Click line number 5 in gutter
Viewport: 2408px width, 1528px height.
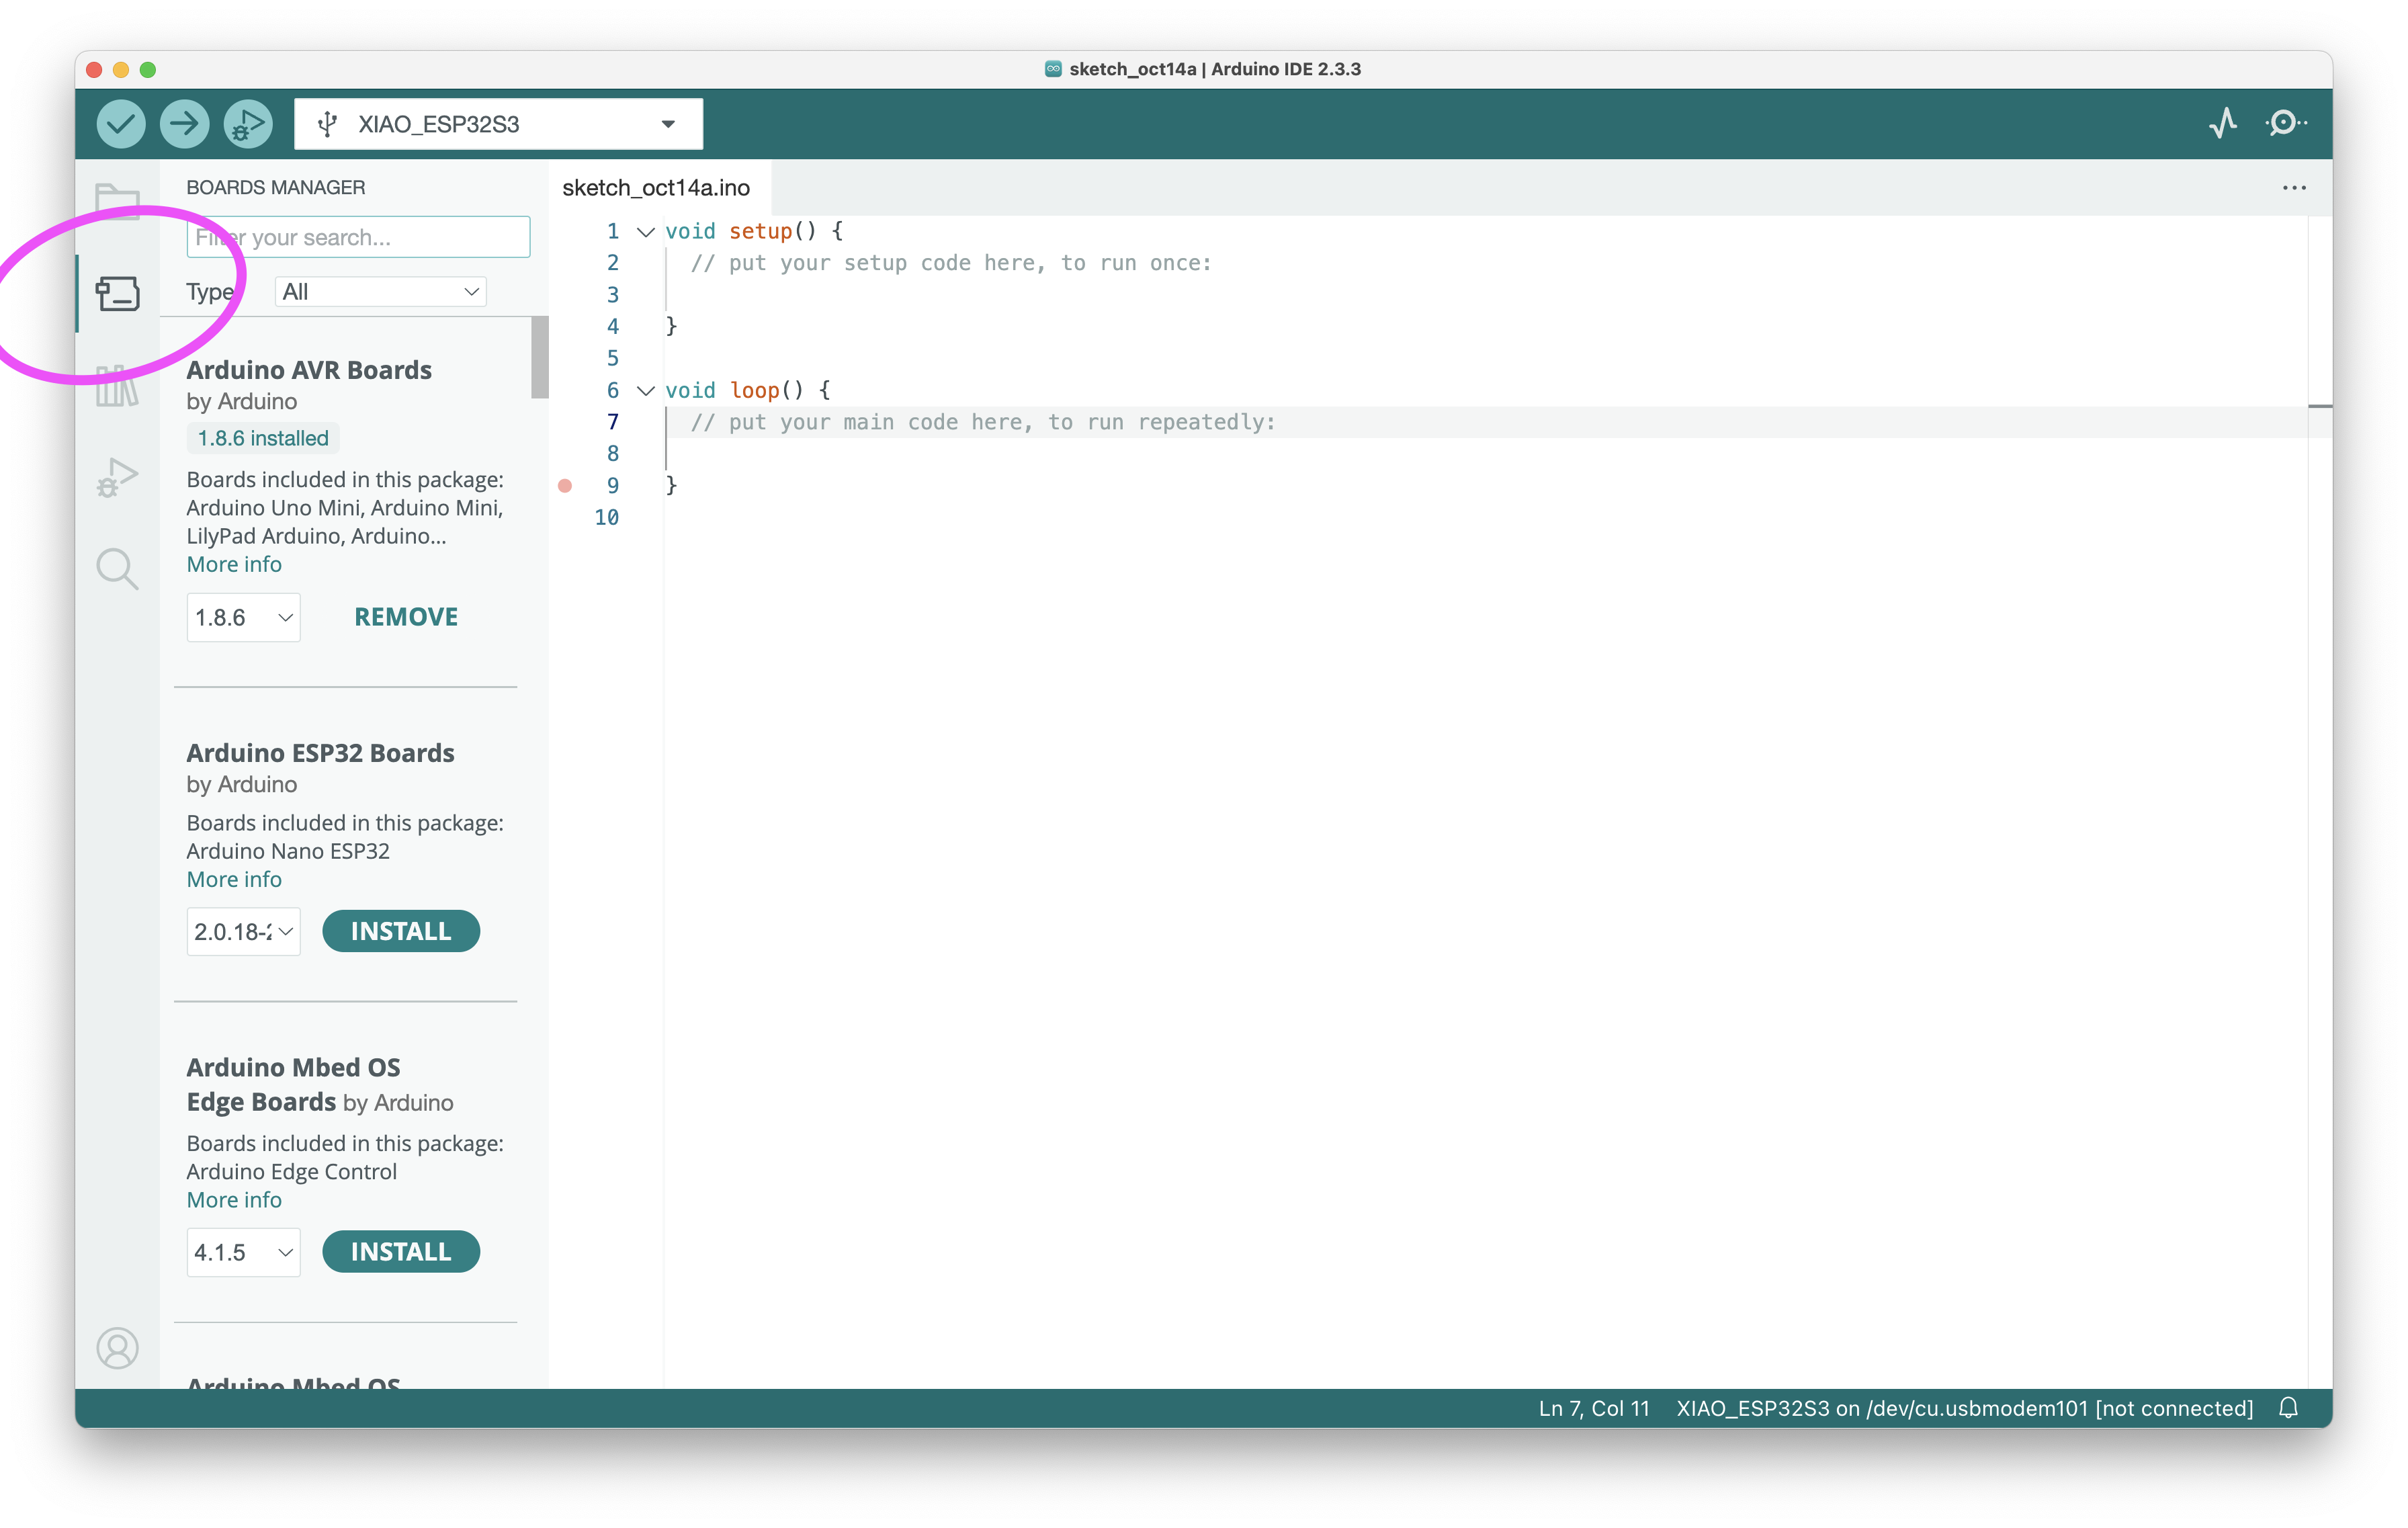pyautogui.click(x=613, y=359)
